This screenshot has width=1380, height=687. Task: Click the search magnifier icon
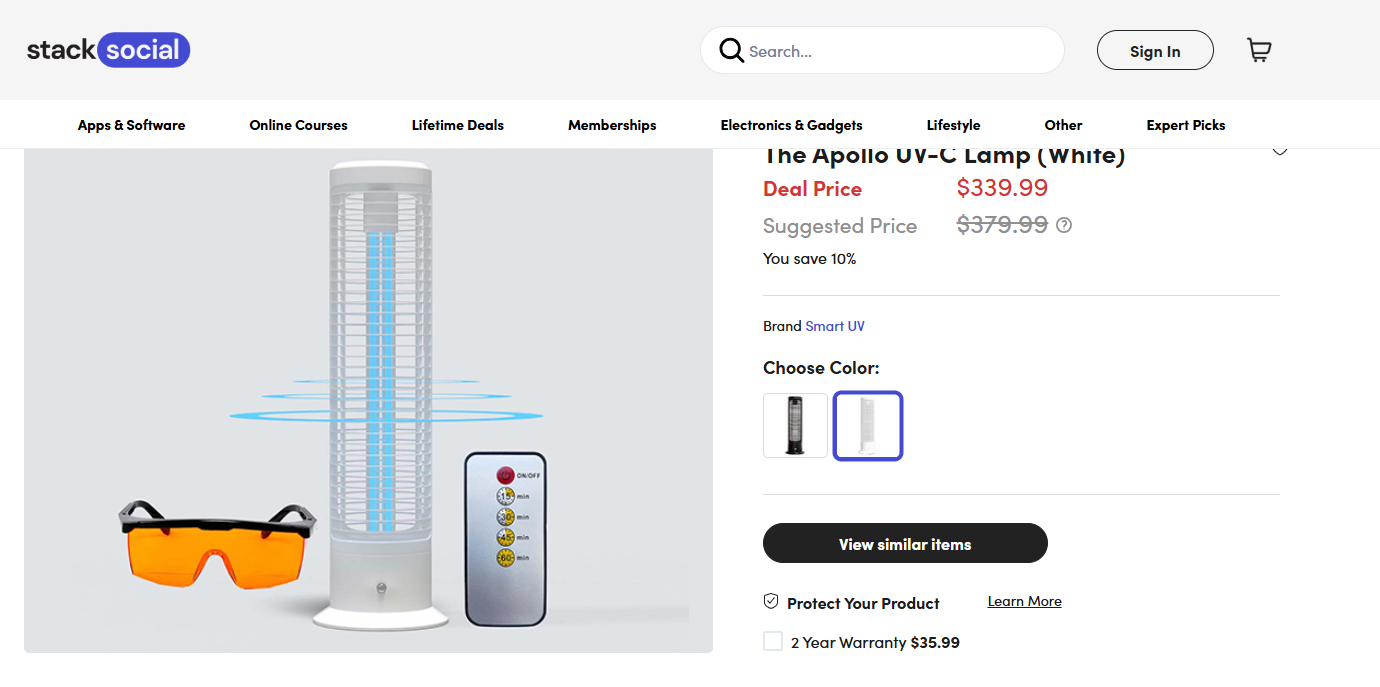click(731, 50)
